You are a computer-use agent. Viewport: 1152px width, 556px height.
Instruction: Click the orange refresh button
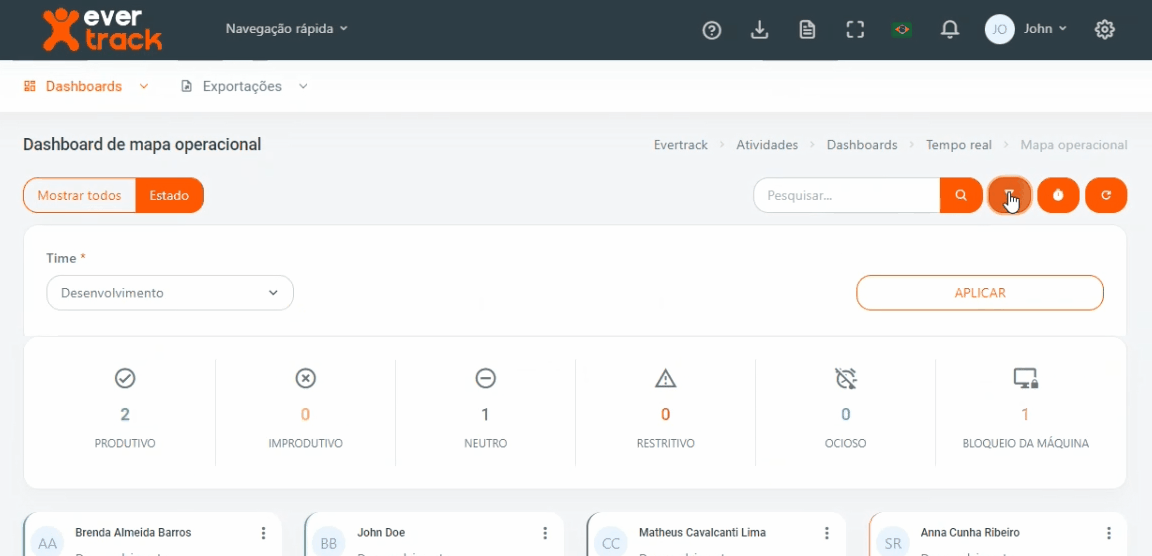pos(1106,195)
